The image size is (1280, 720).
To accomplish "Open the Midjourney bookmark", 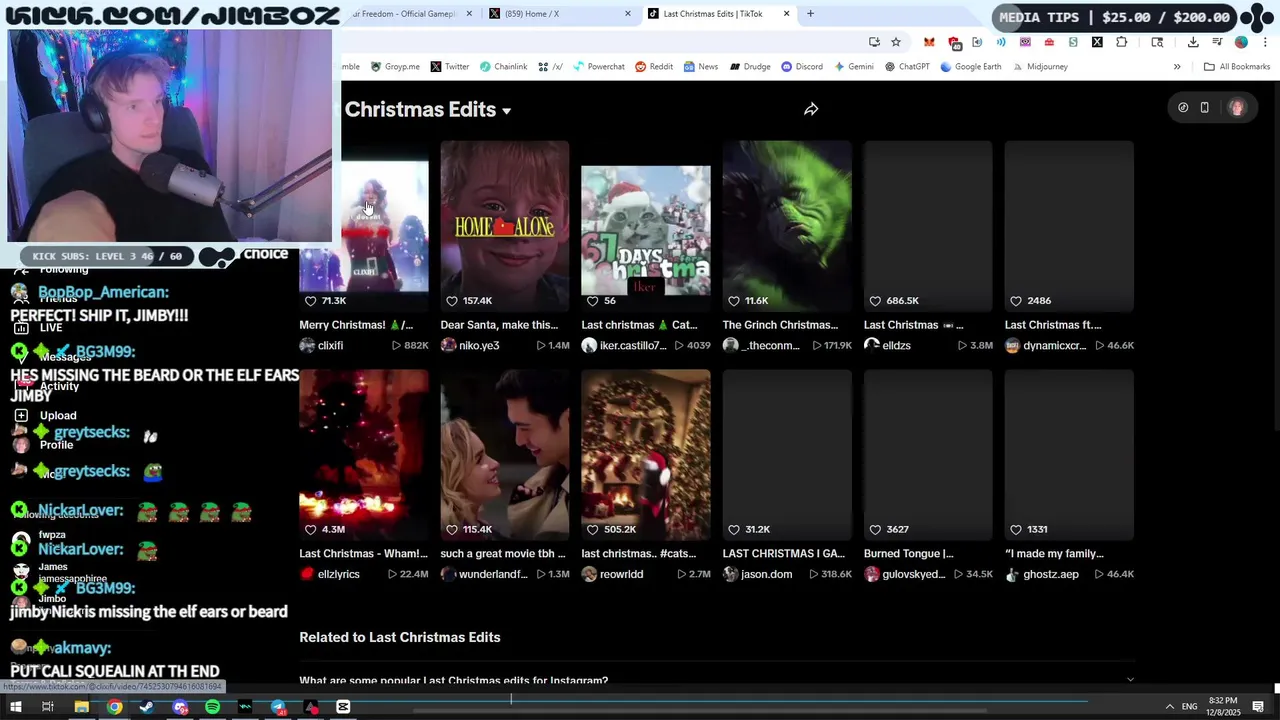I will click(1039, 67).
